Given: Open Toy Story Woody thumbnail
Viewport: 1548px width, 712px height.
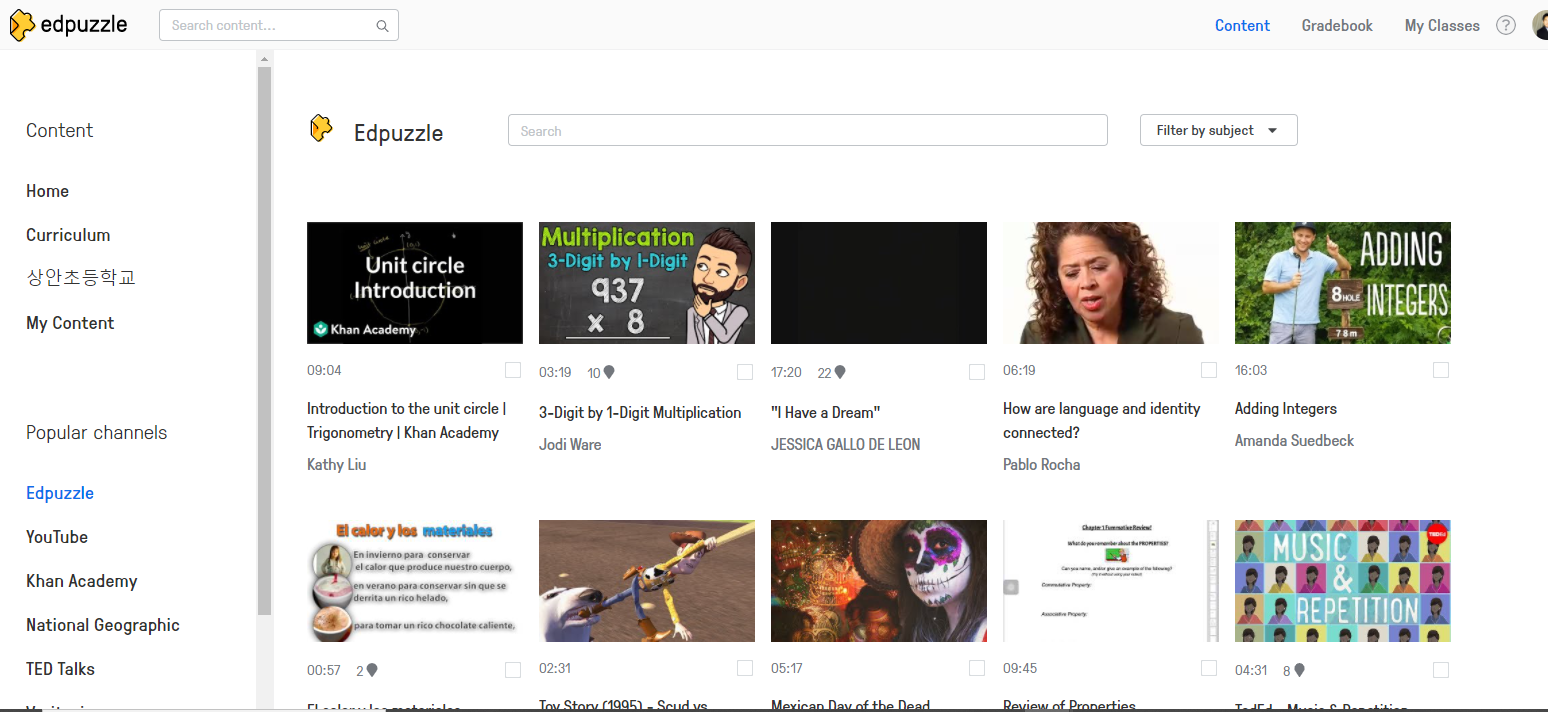Looking at the screenshot, I should (647, 581).
